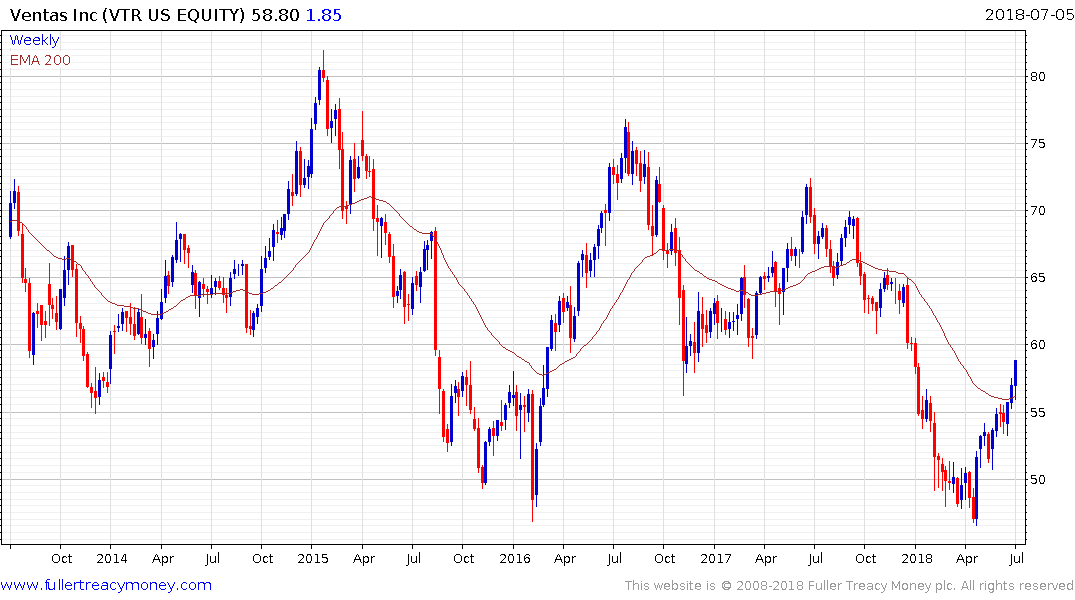
Task: Click the 60 price axis label
Action: pos(1037,345)
